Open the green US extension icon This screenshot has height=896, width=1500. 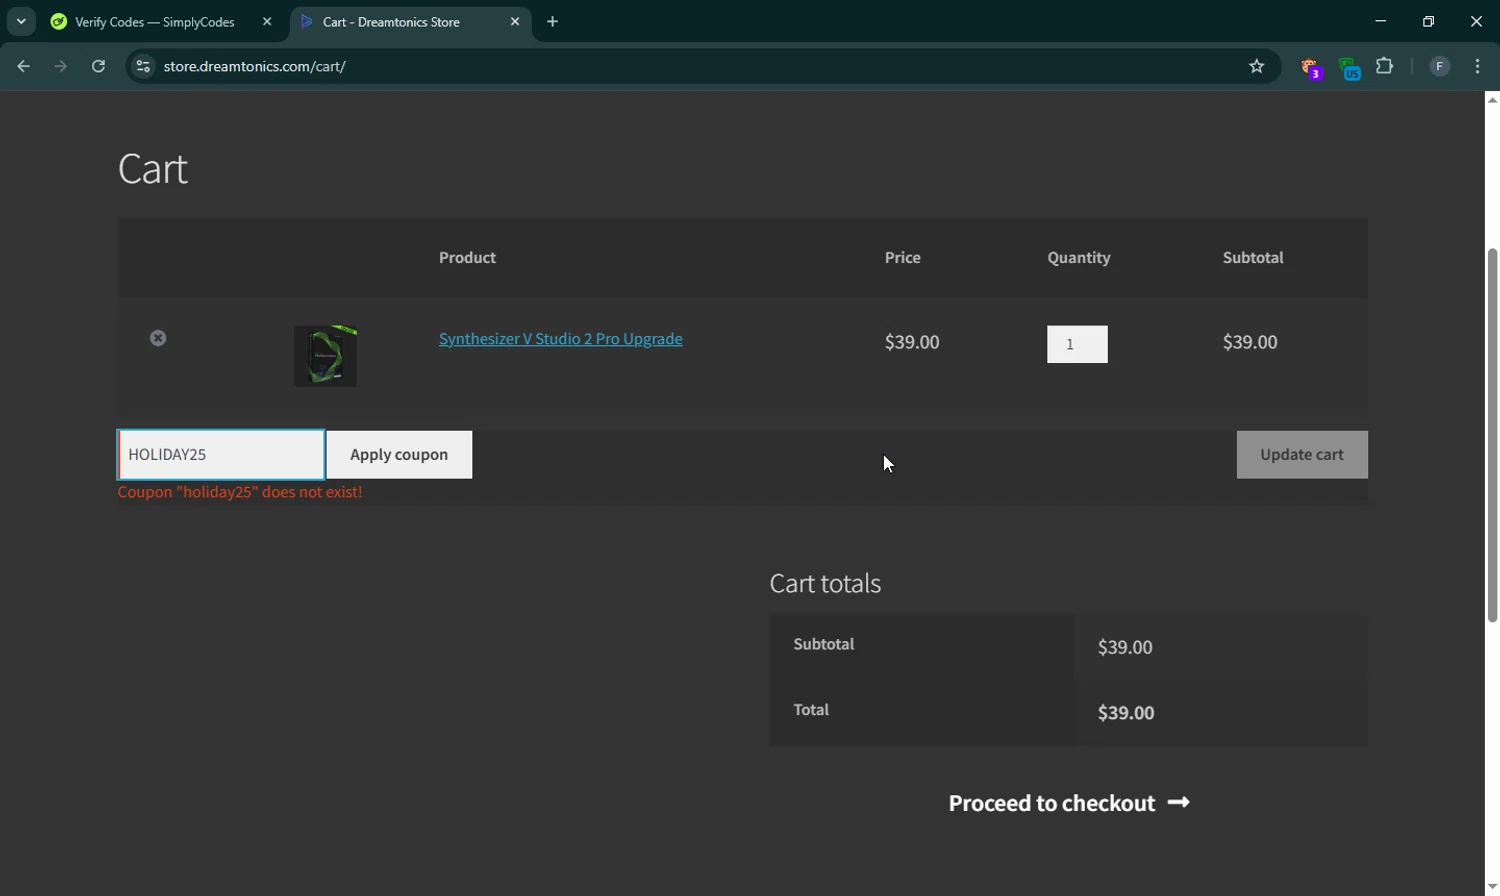pyautogui.click(x=1349, y=69)
